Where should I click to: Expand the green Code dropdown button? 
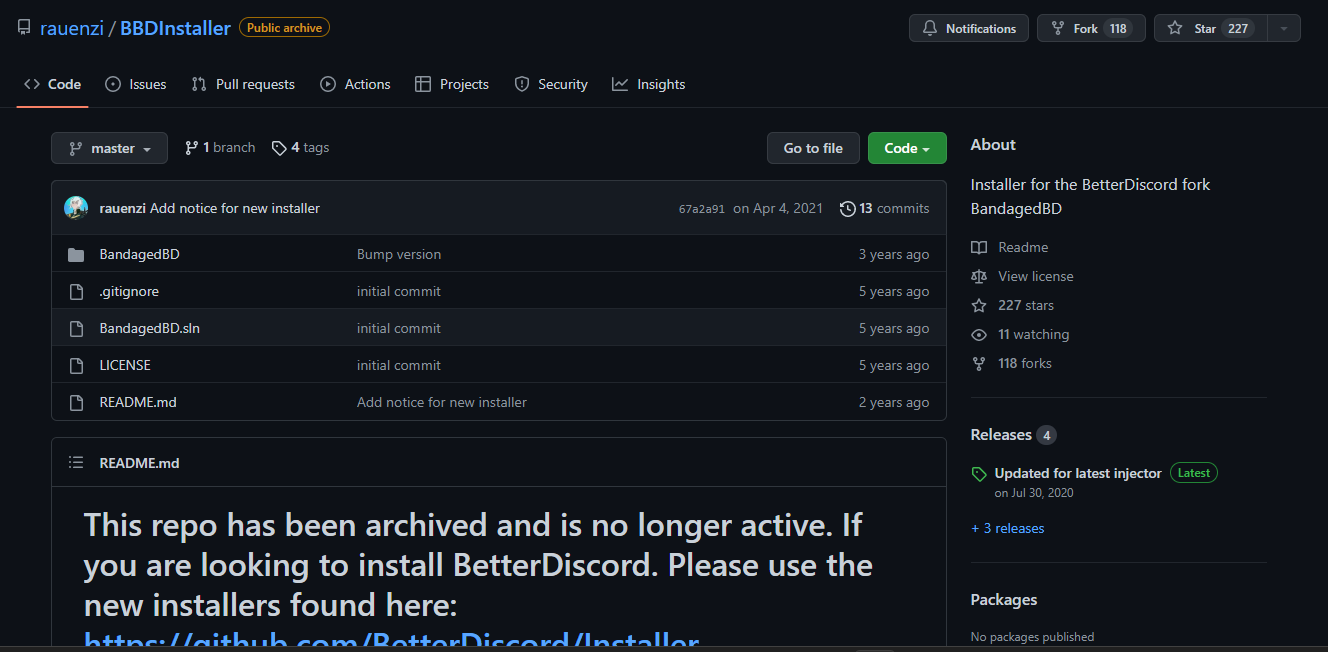pos(907,148)
